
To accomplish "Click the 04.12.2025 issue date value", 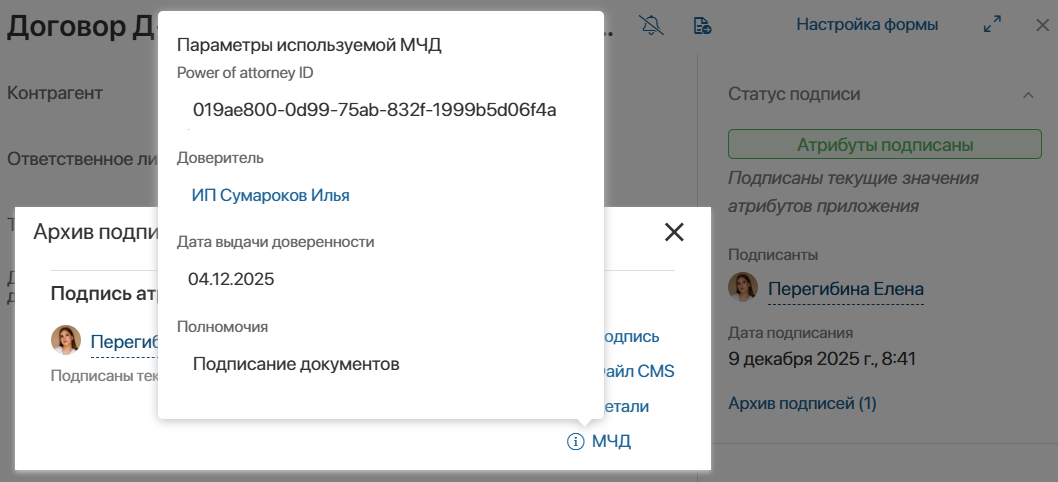I will (231, 279).
